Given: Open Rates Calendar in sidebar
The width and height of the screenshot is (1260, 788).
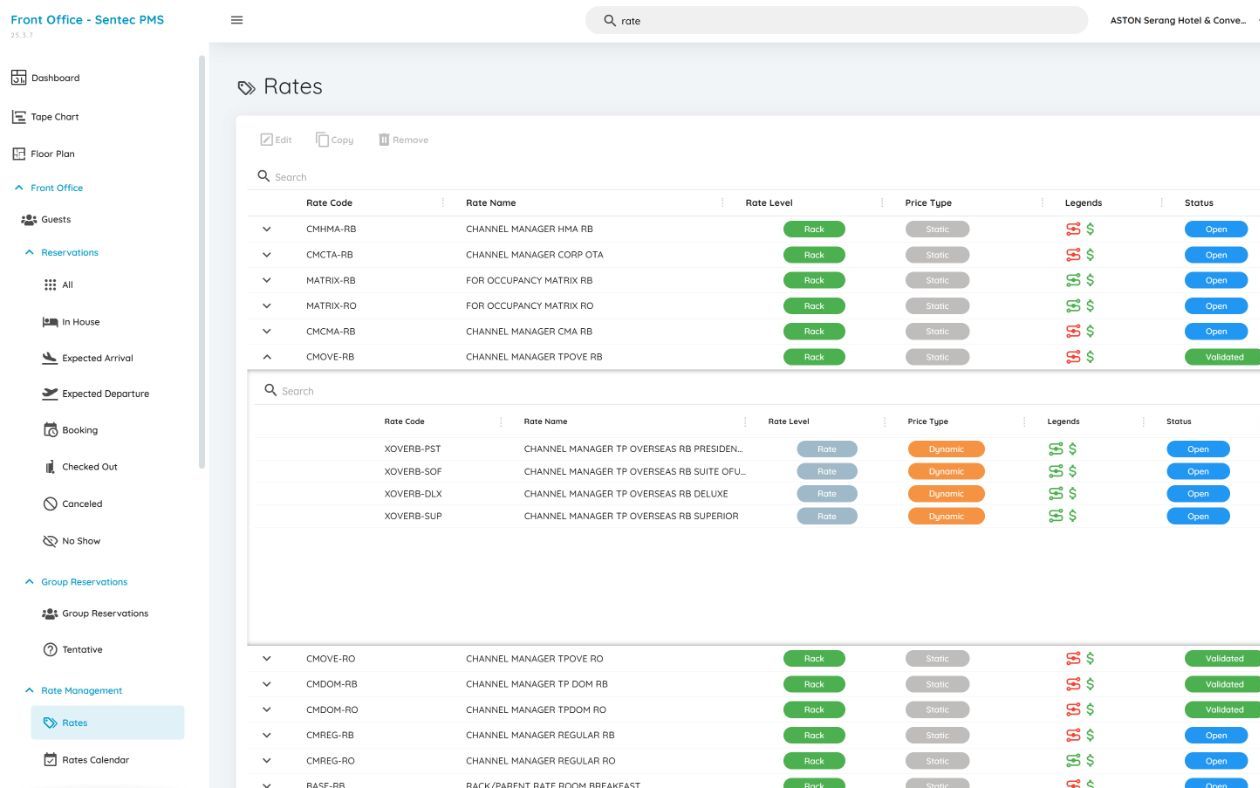Looking at the screenshot, I should 95,760.
